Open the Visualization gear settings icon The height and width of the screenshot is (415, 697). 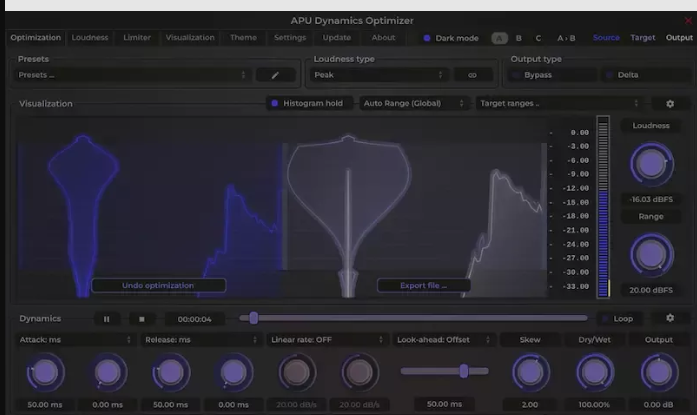670,104
